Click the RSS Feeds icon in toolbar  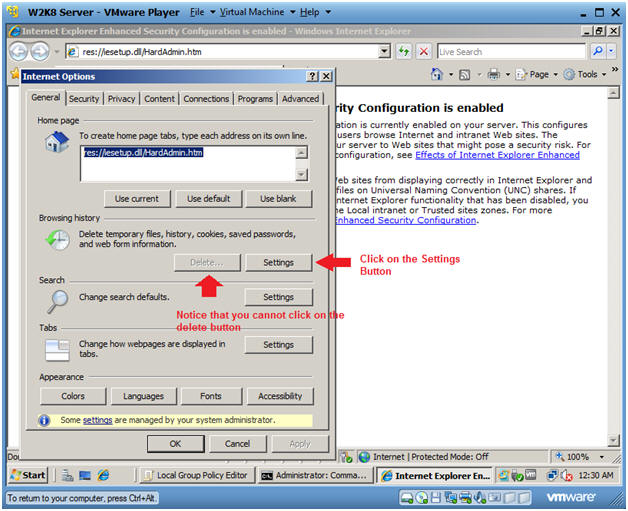coord(465,74)
